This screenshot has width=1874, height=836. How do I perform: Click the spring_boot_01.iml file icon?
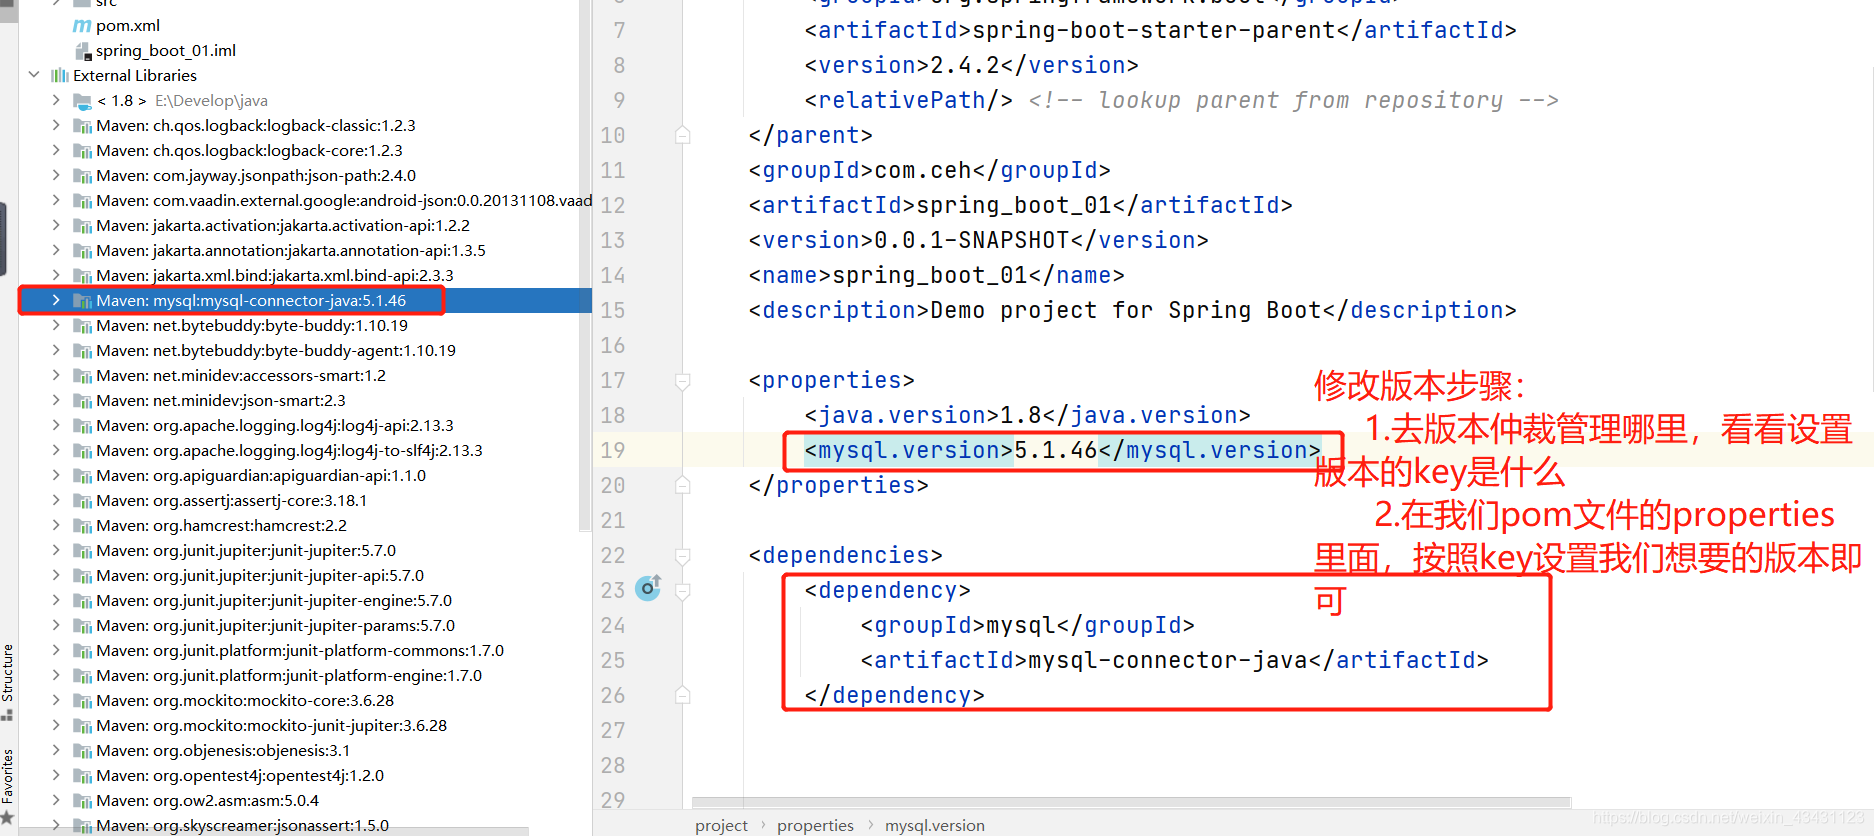pos(83,51)
